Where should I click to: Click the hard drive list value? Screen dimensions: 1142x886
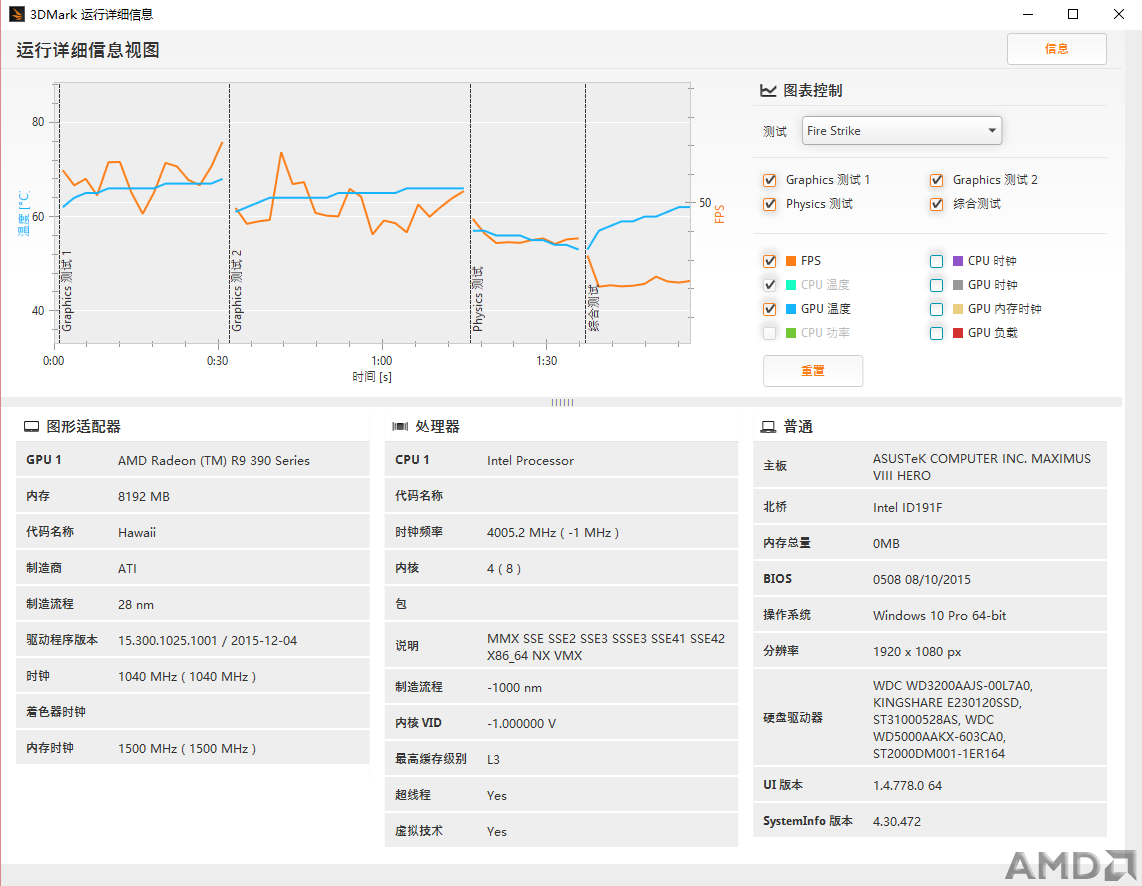pos(953,719)
